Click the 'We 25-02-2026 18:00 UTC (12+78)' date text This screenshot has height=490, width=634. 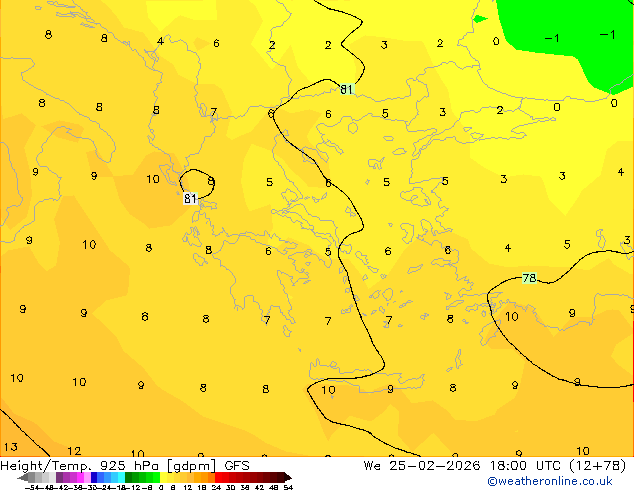(495, 466)
